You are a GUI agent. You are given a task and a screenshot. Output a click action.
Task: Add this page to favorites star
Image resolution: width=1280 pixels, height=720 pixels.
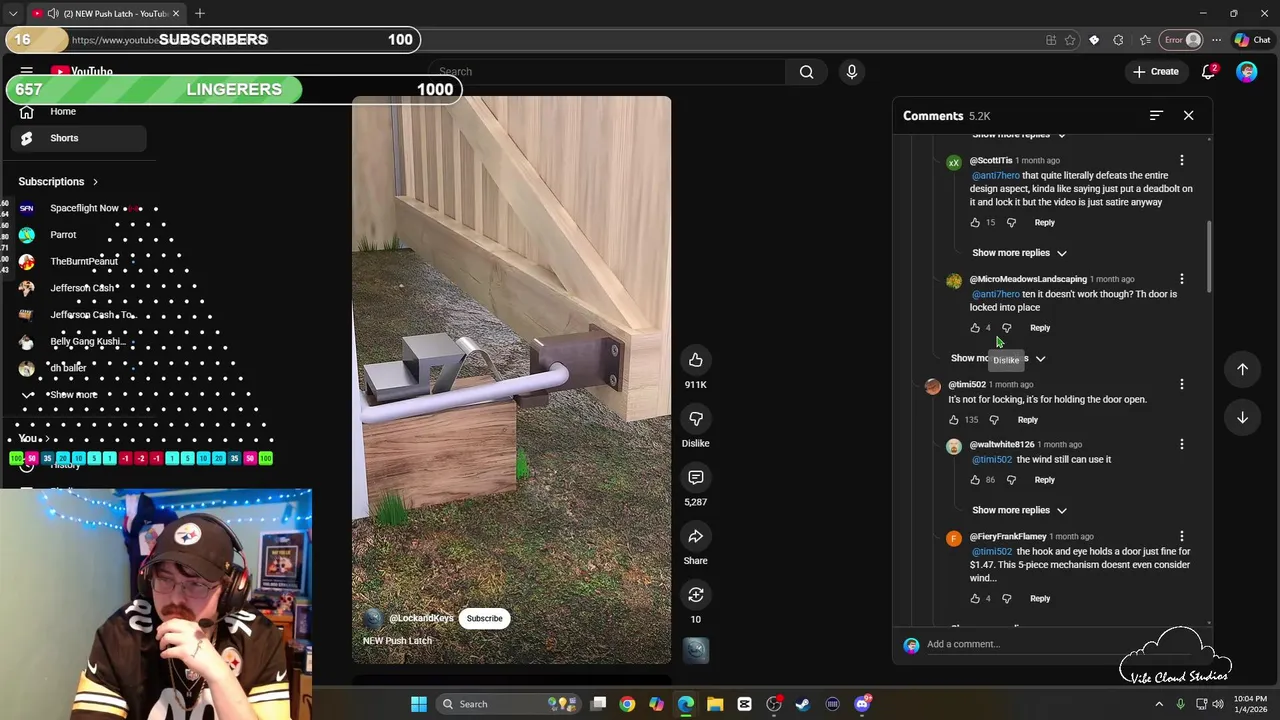[1070, 40]
